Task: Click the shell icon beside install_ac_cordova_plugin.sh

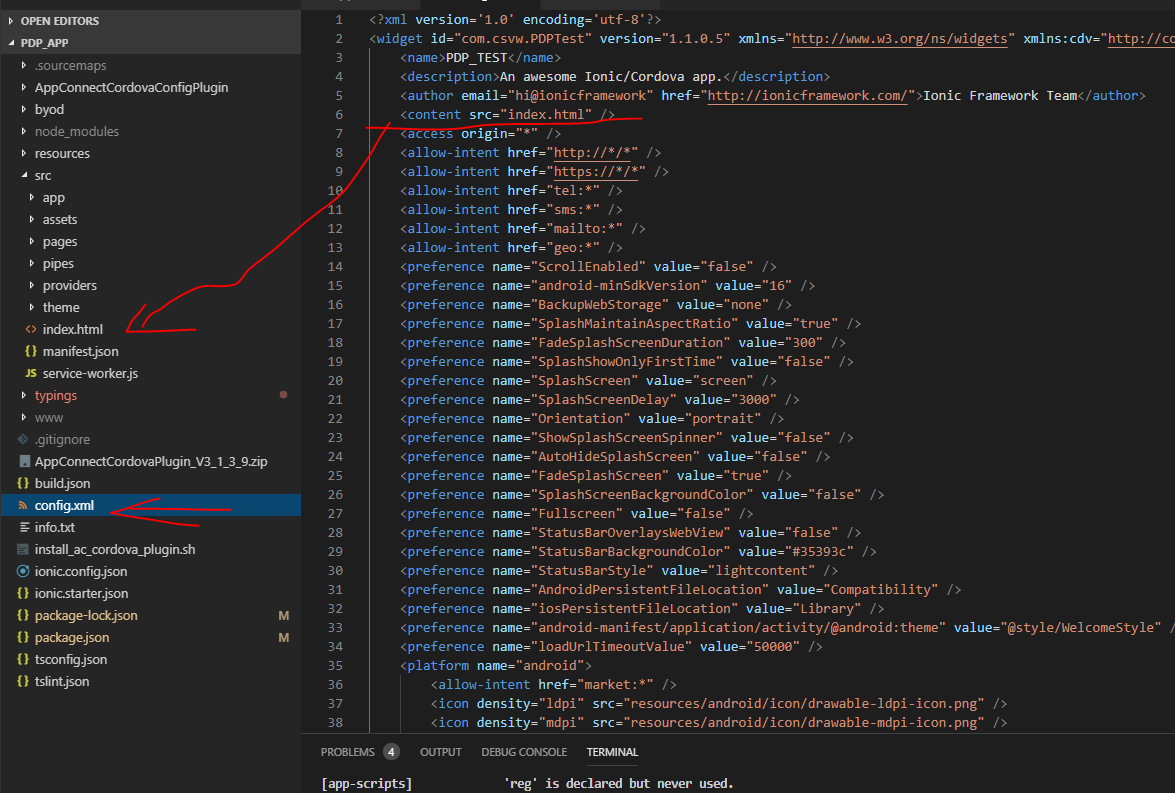Action: coord(23,549)
